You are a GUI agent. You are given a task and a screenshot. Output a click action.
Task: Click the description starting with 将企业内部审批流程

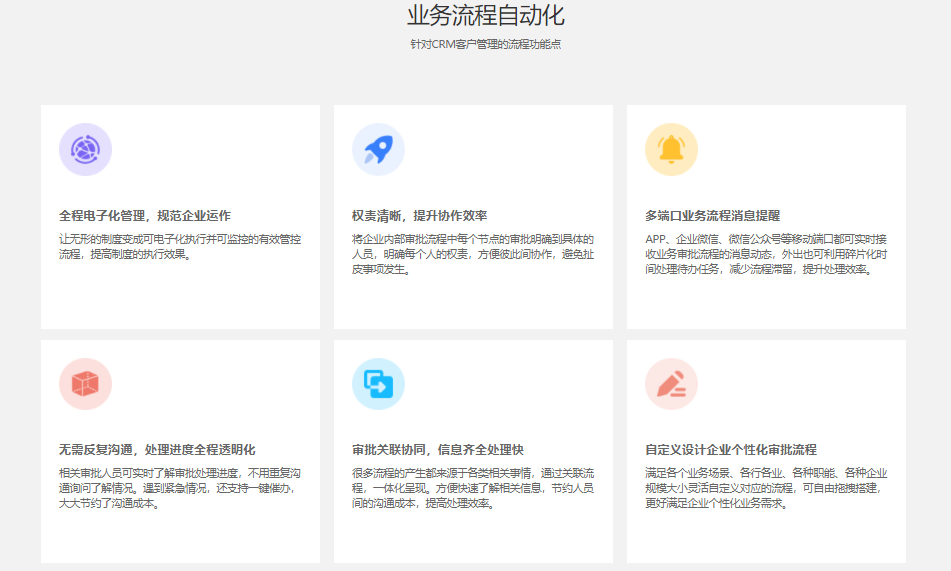click(x=473, y=254)
